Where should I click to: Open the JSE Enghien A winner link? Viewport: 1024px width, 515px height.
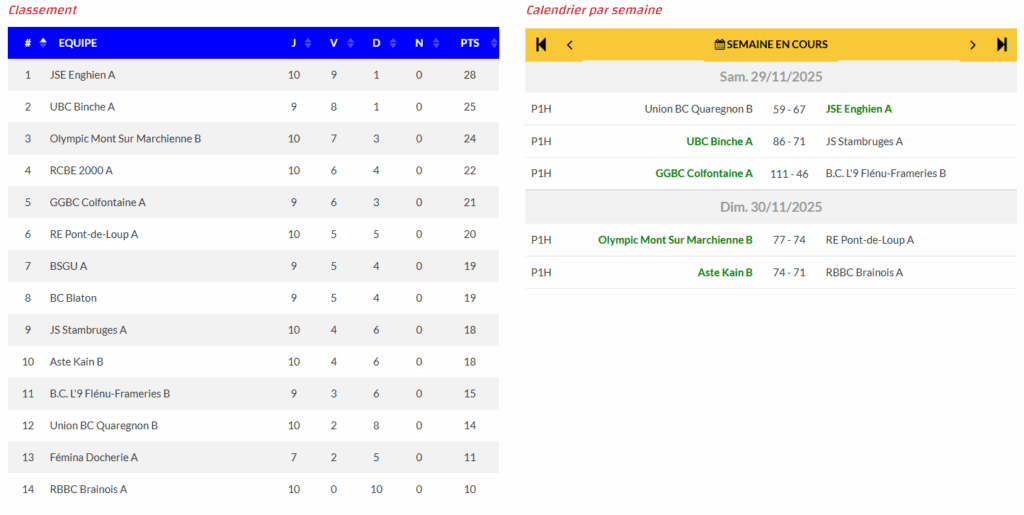(858, 109)
